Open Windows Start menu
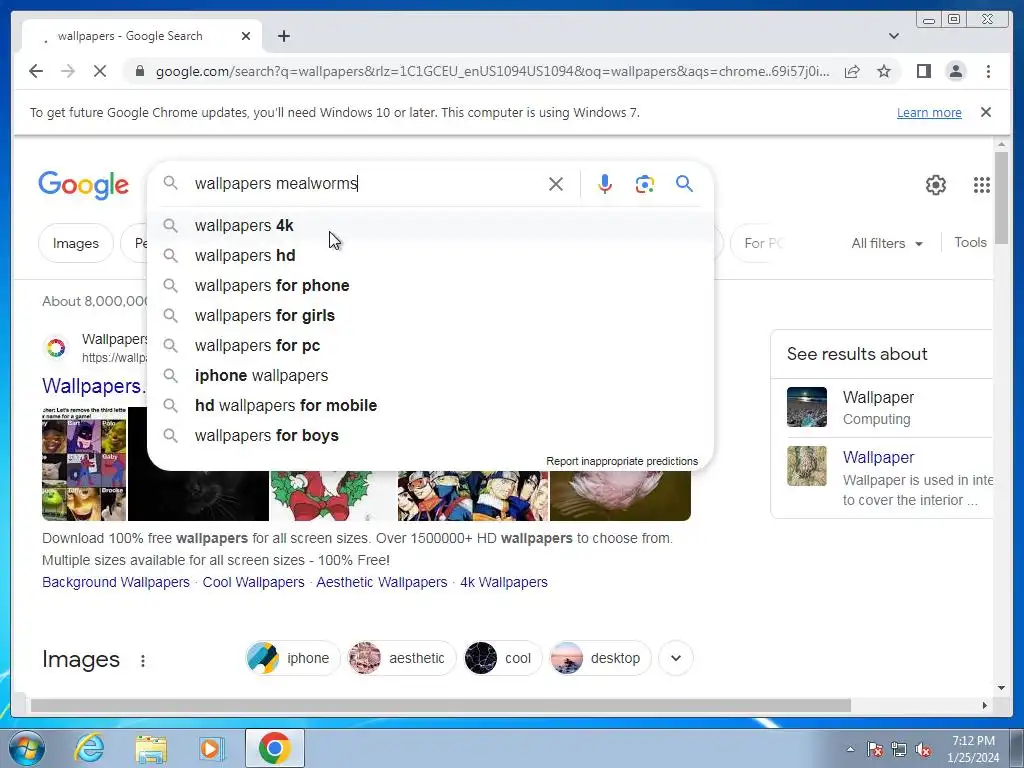 pos(26,748)
